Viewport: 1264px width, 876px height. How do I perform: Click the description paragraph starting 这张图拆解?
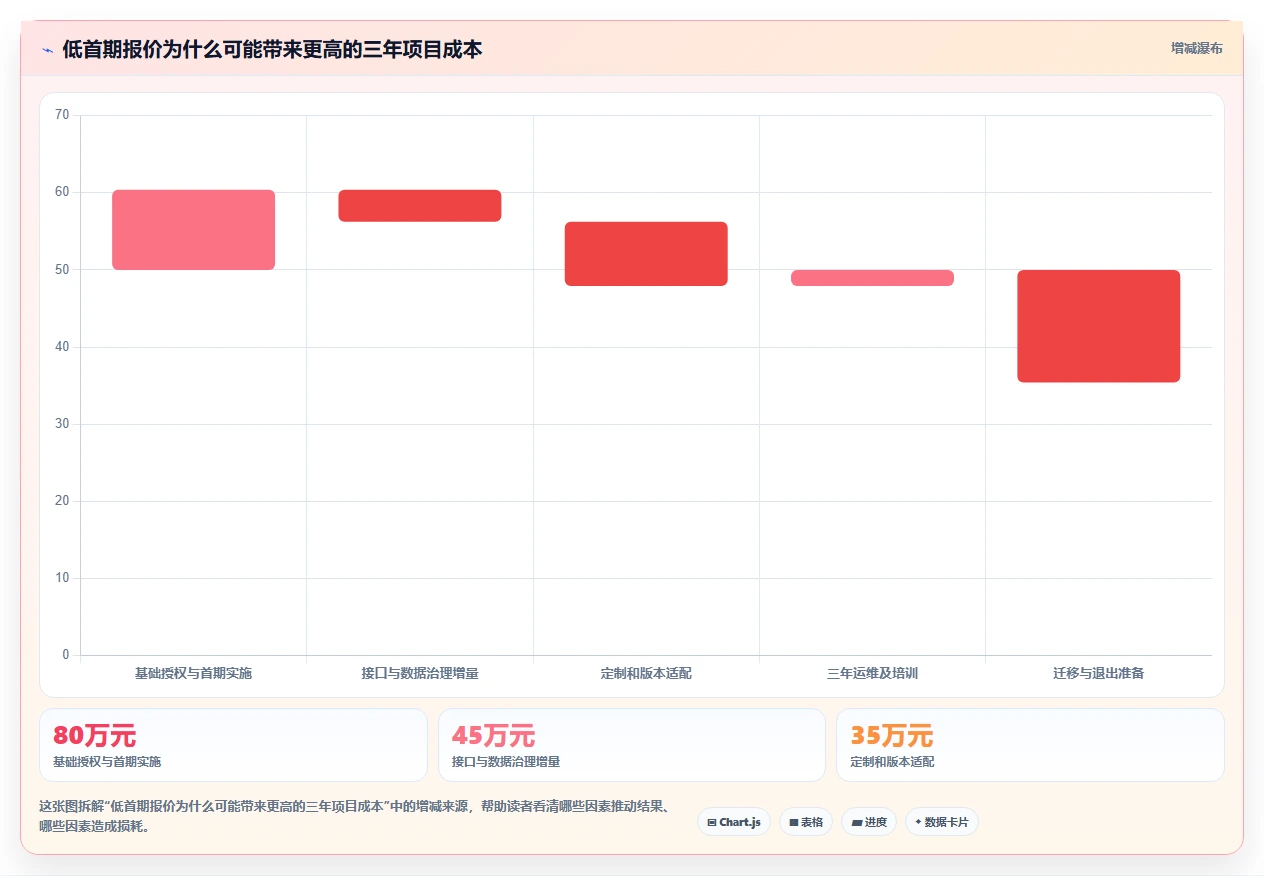click(x=354, y=816)
